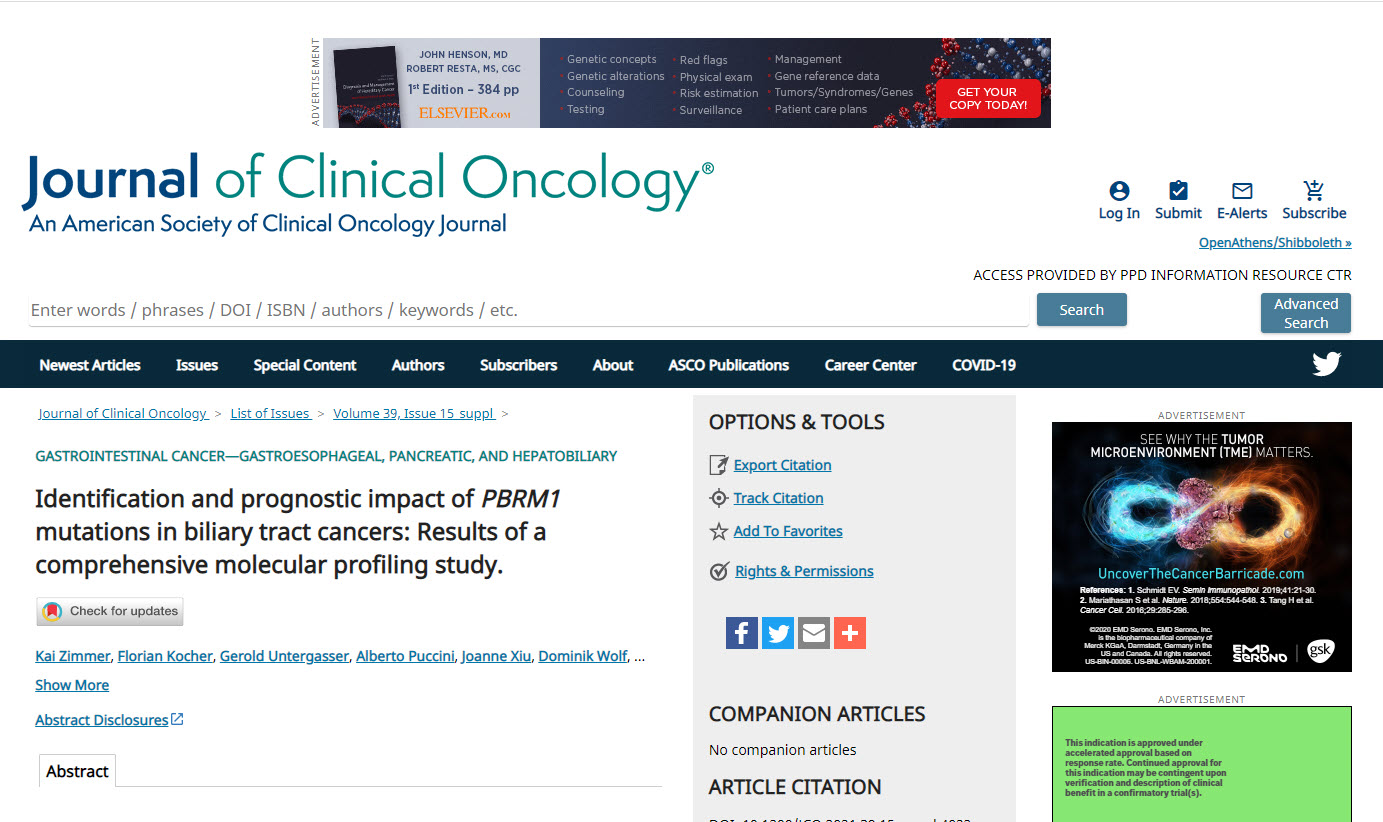Click the Rights & Permissions checkmark icon
This screenshot has height=822, width=1383.
click(719, 571)
